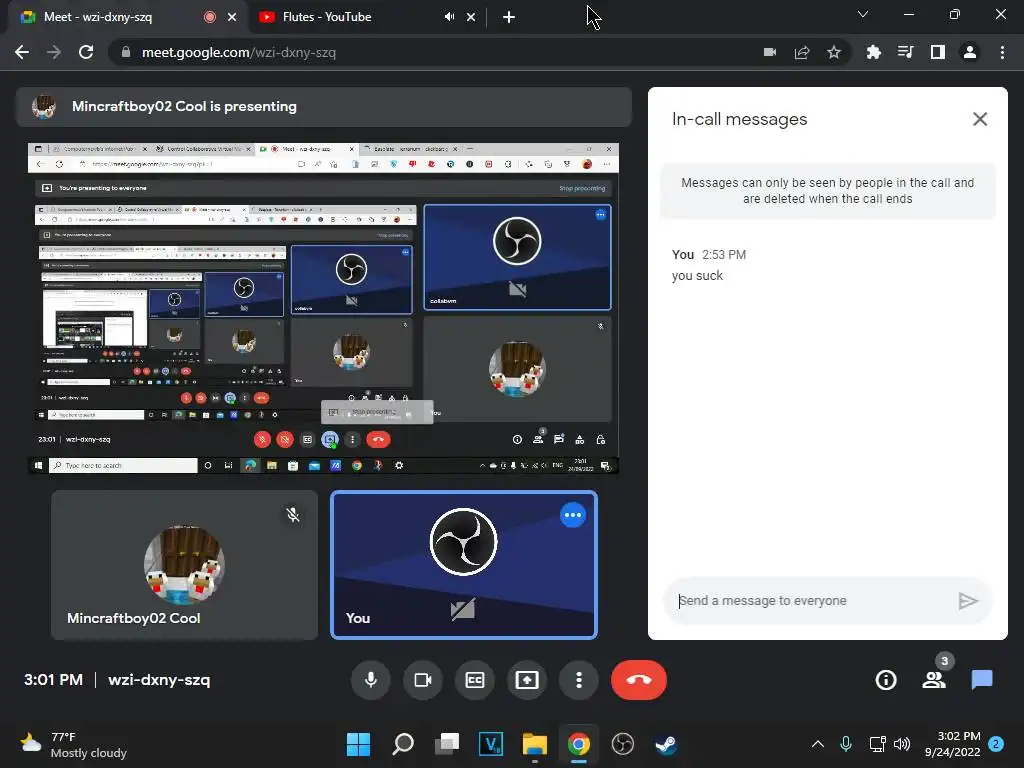The width and height of the screenshot is (1024, 768).
Task: Click the Mincraftboy02 Cool is presenting banner
Action: point(323,106)
